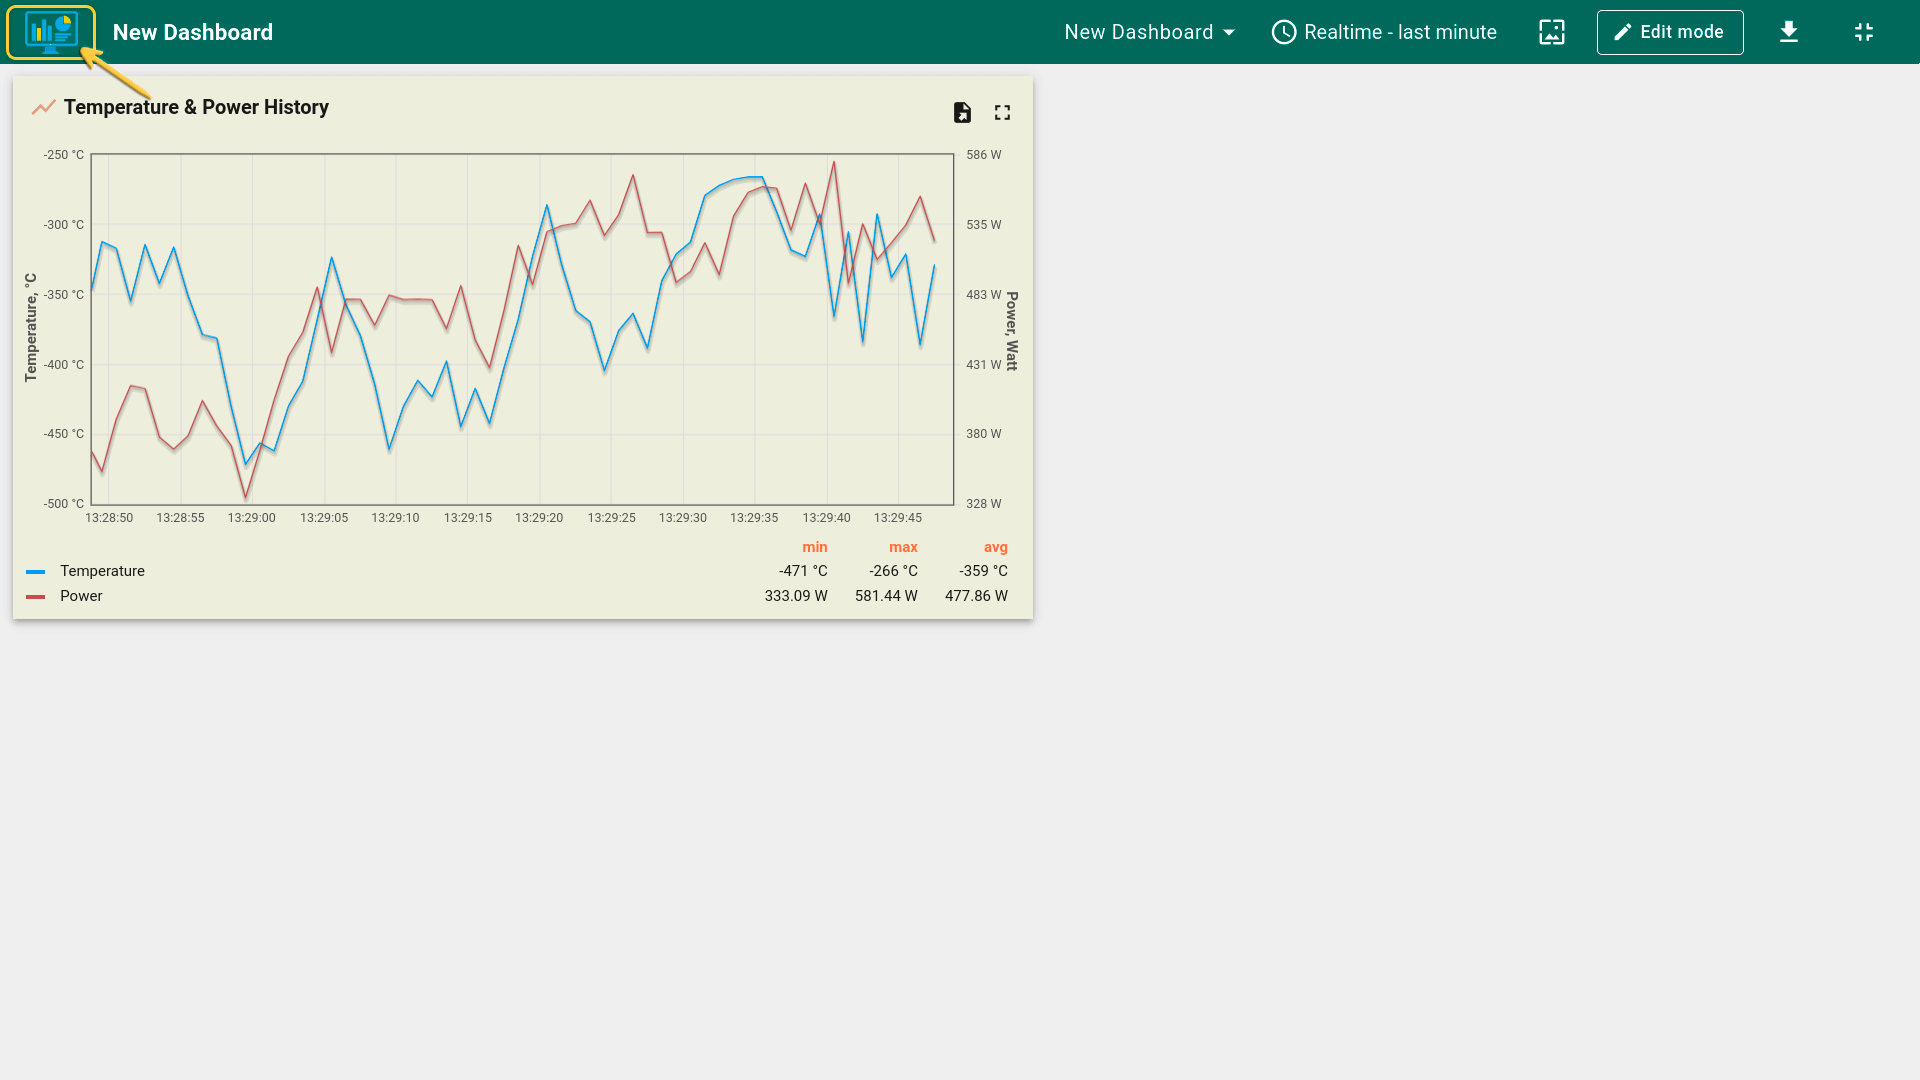Click the chart line icon beside title
Screen dimensions: 1920x1080
point(43,107)
